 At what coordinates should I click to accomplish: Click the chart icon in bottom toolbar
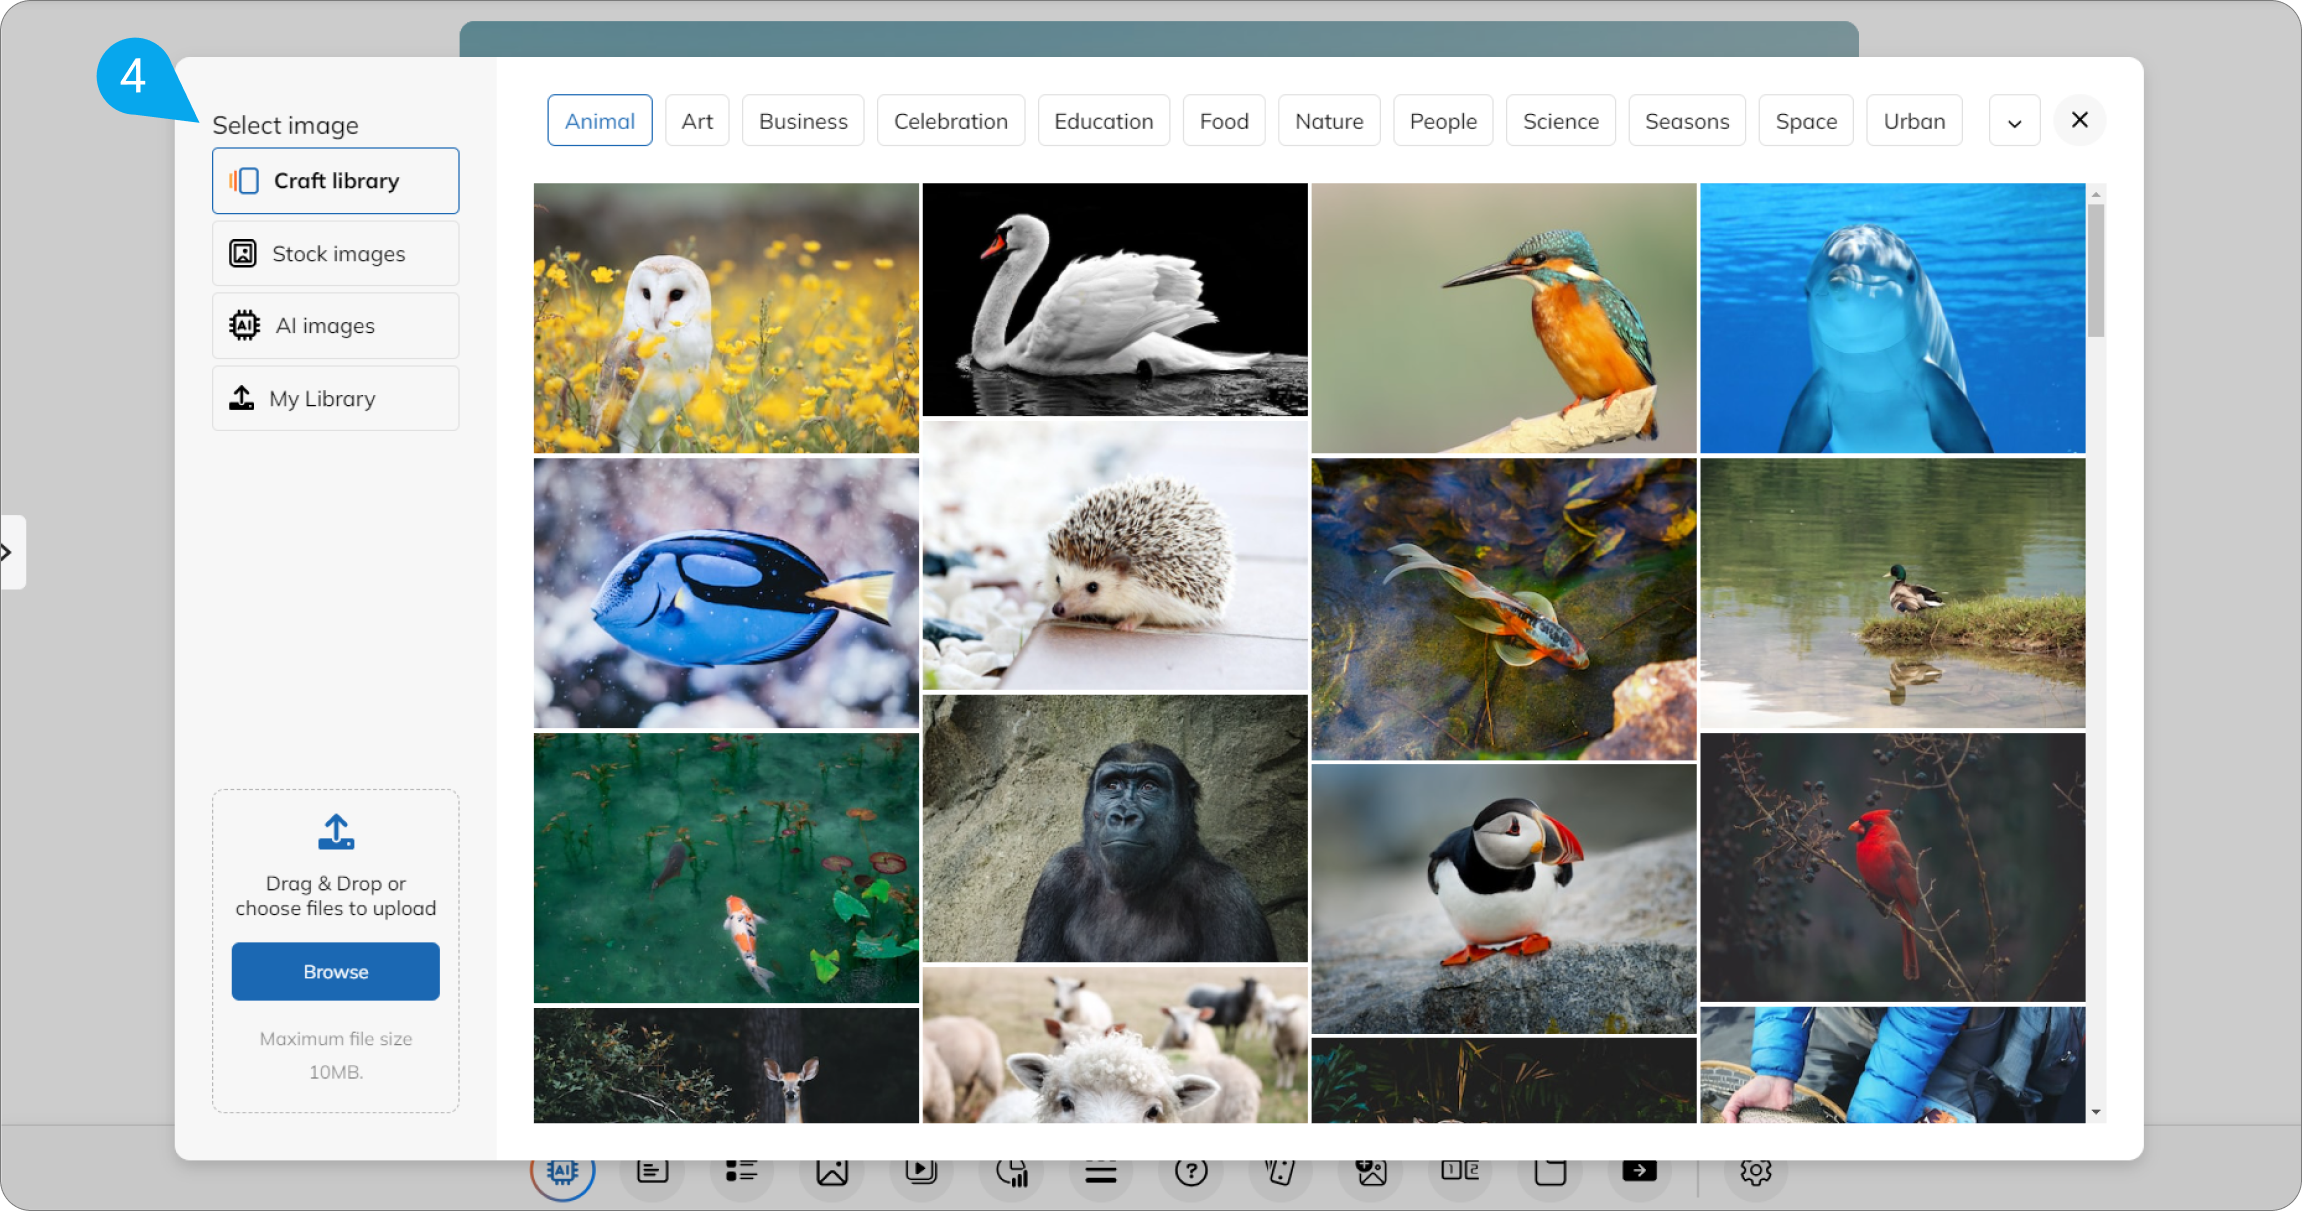tap(1012, 1171)
